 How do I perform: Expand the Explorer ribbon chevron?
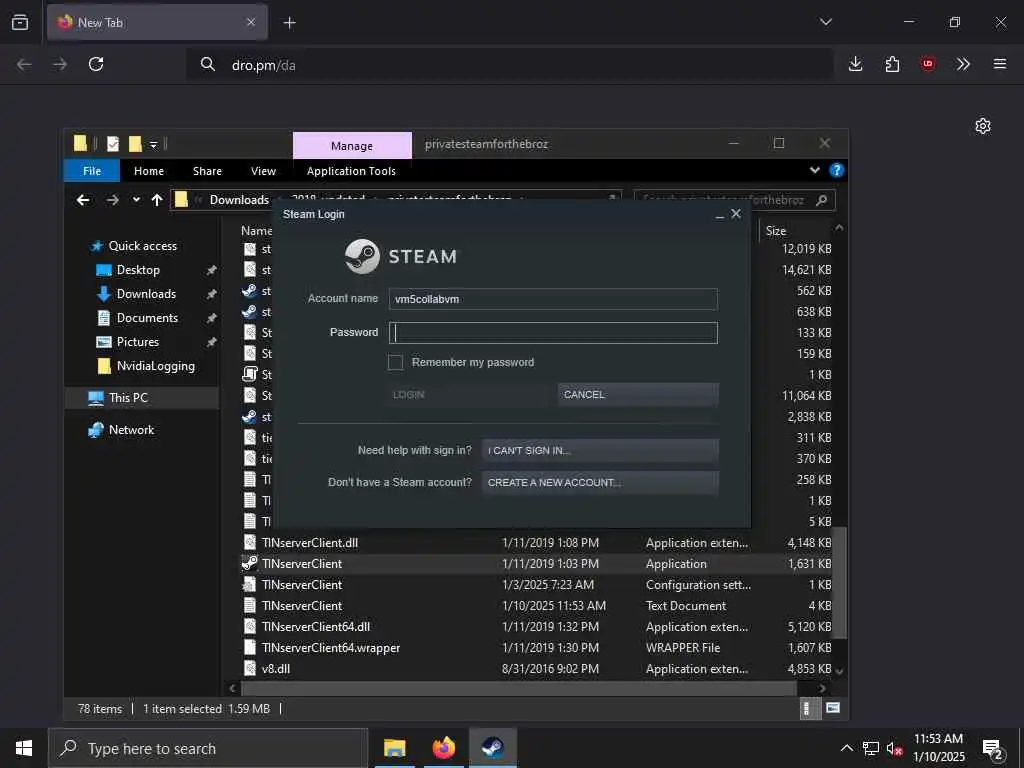pyautogui.click(x=814, y=170)
